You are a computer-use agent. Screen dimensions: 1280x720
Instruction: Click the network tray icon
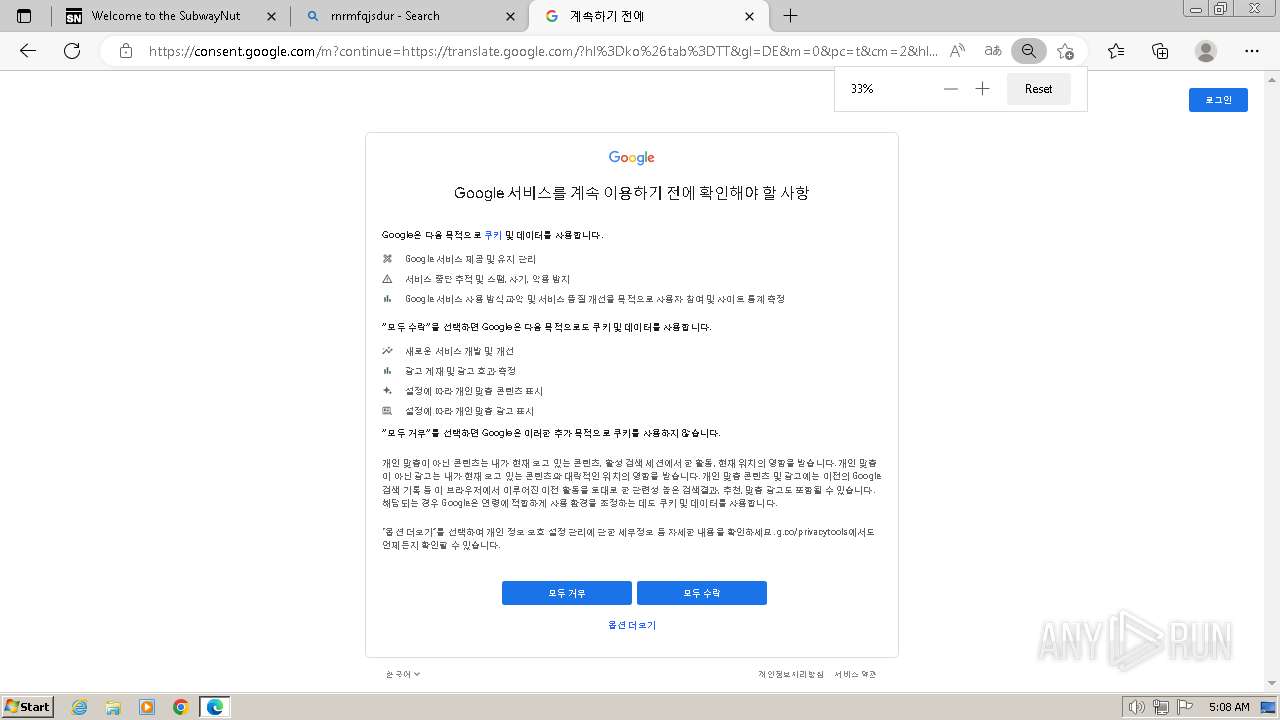pyautogui.click(x=1162, y=707)
